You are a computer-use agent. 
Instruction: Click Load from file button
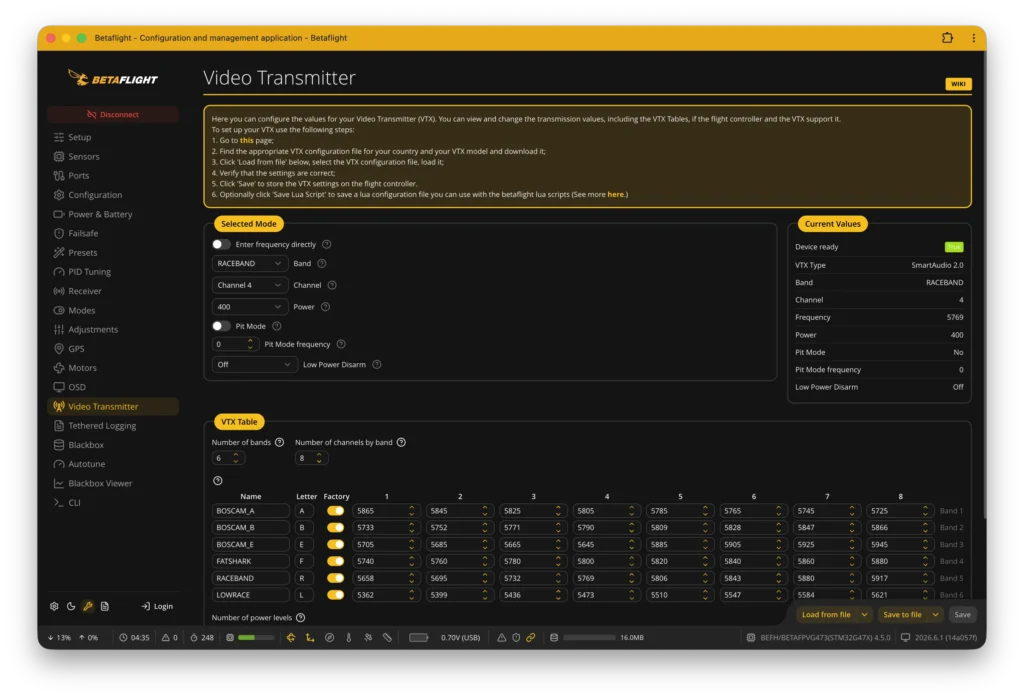point(826,615)
